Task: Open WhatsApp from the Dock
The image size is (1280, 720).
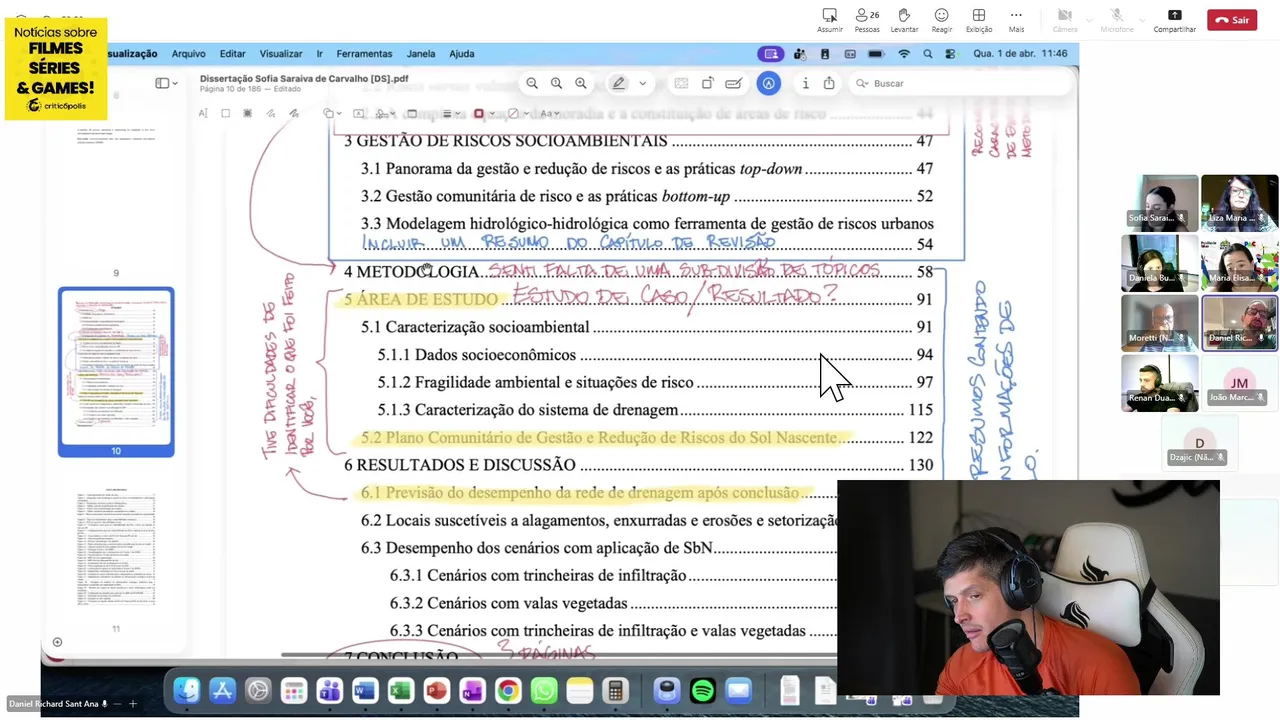Action: pos(543,690)
